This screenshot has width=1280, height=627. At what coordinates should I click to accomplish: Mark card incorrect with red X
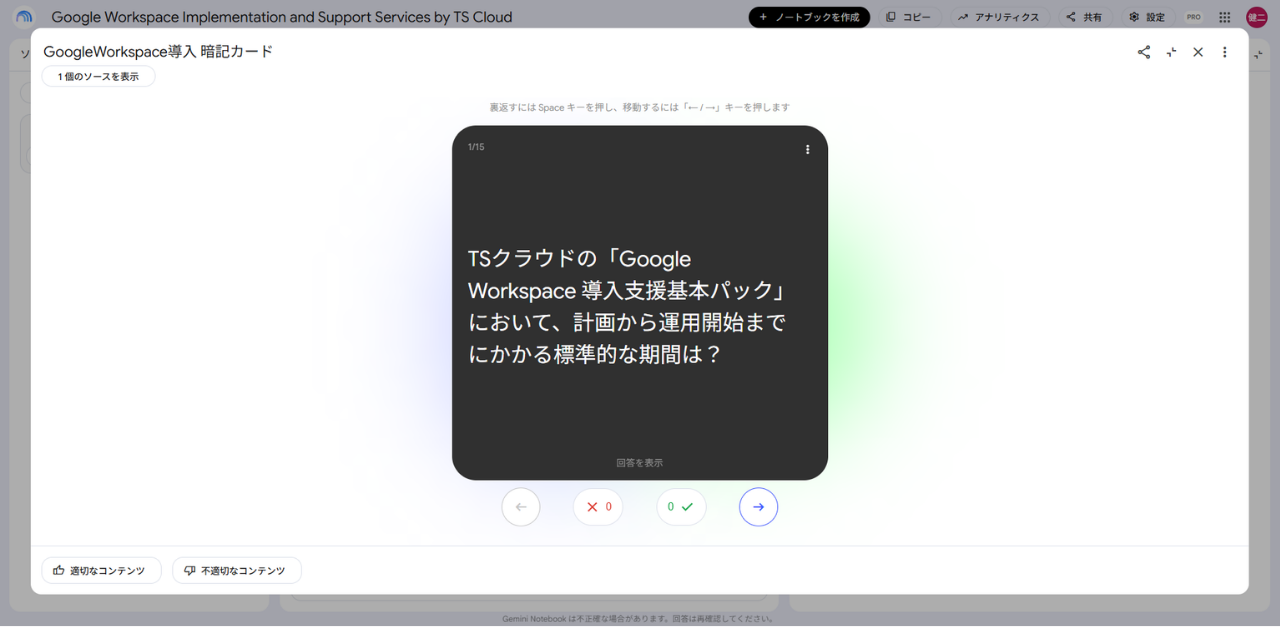(x=598, y=507)
